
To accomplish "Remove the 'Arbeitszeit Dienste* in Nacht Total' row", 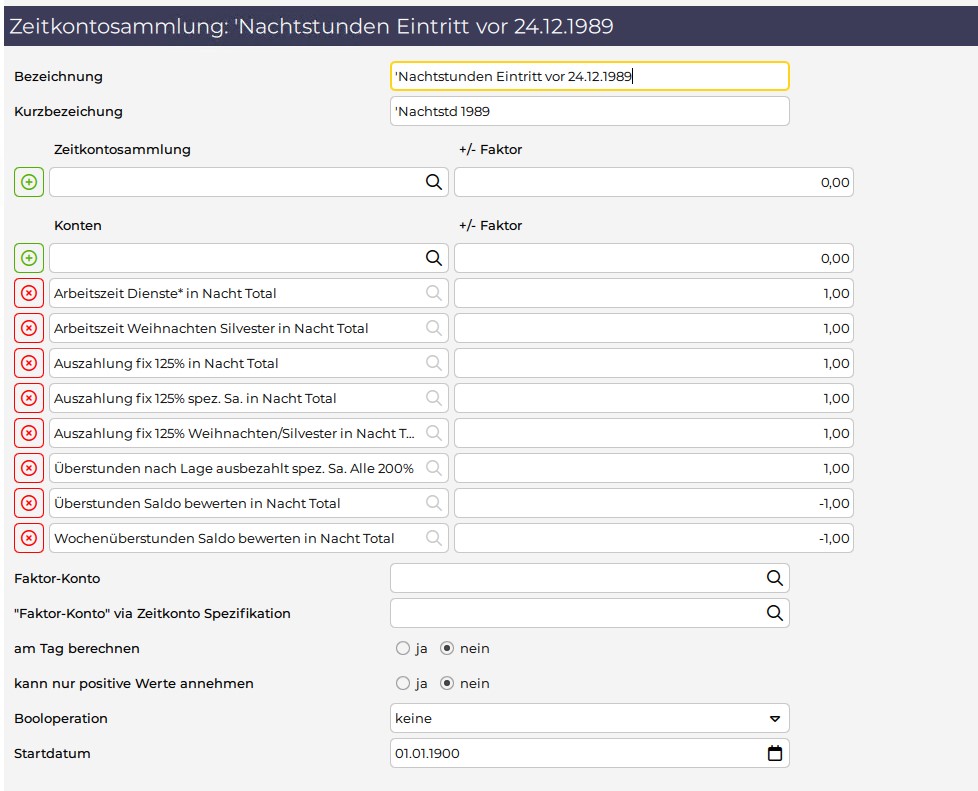I will point(29,293).
